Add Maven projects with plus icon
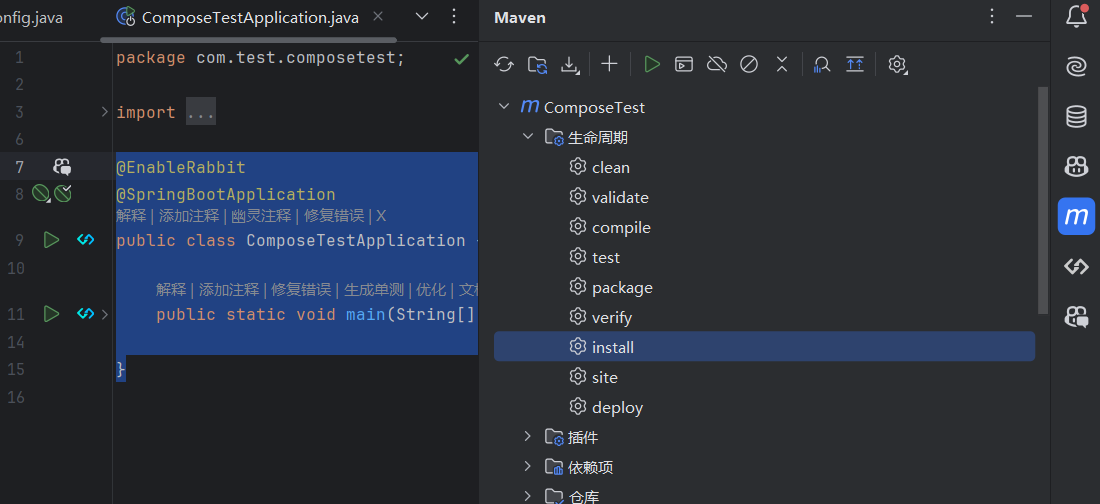 (610, 65)
